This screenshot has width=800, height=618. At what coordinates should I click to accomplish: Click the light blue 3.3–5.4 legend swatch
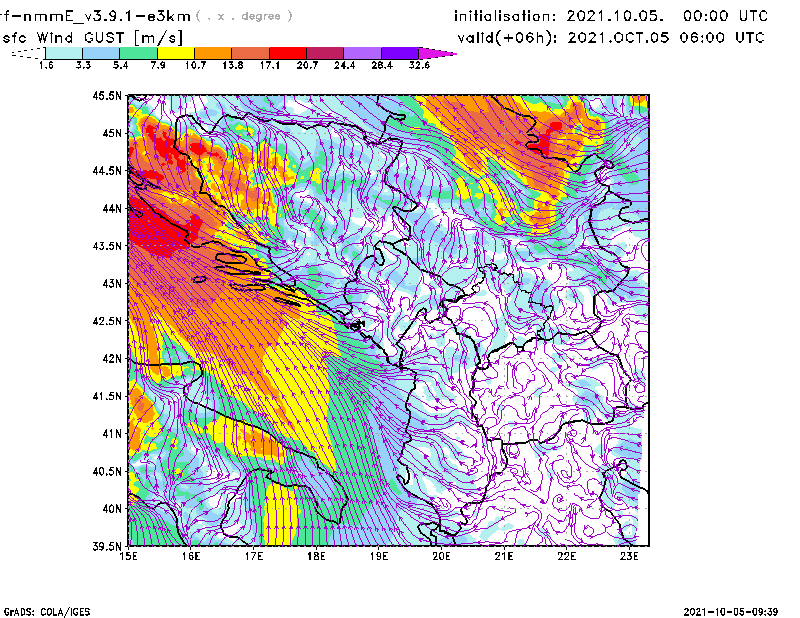pyautogui.click(x=101, y=53)
